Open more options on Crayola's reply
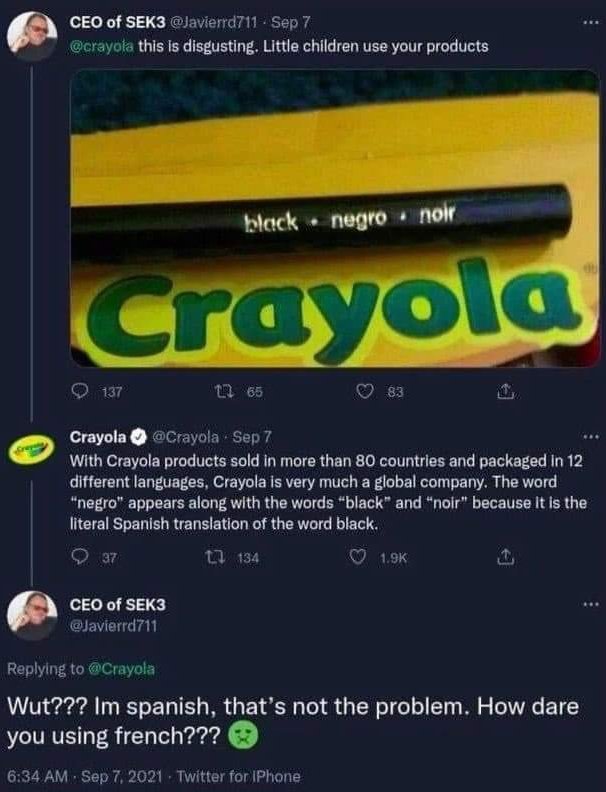This screenshot has height=792, width=606. pos(589,436)
